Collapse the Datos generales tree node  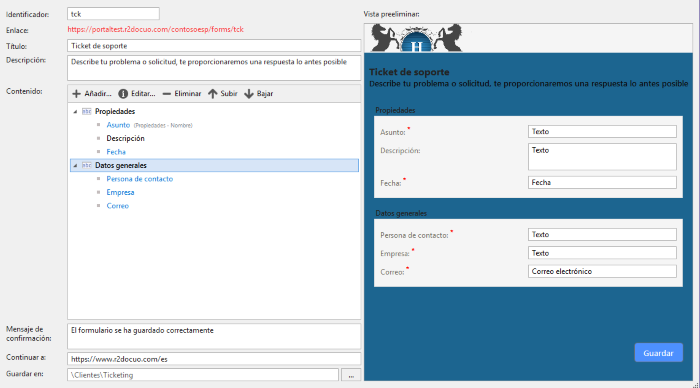[x=75, y=166]
